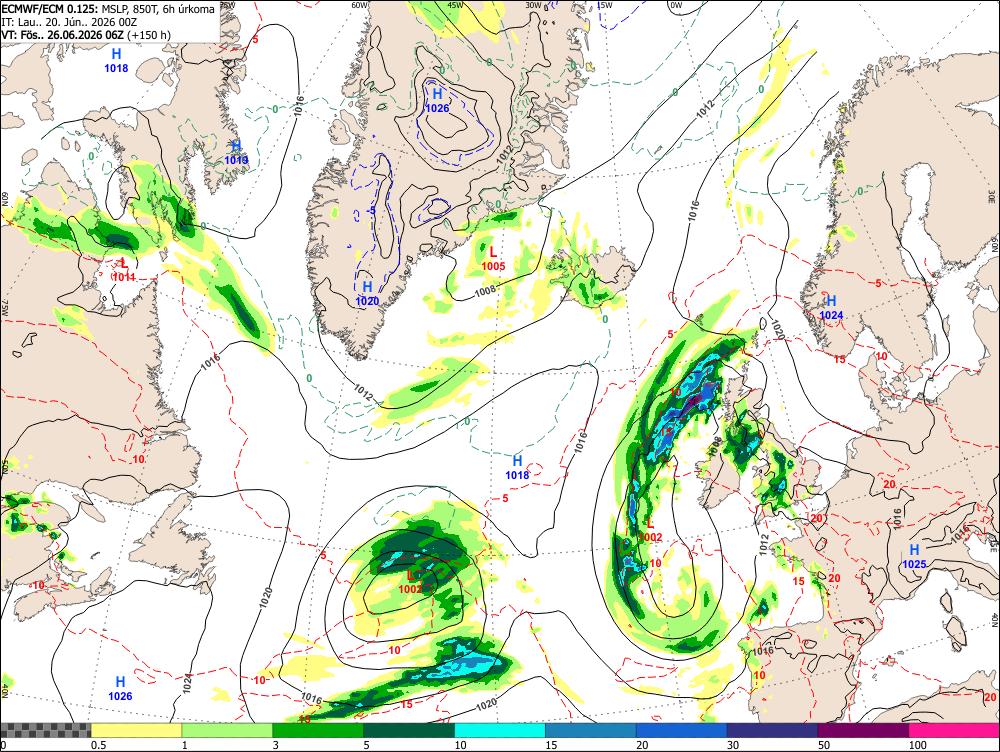Click the L 1002 low in the central Atlantic
The height and width of the screenshot is (752, 1000).
pos(411,582)
